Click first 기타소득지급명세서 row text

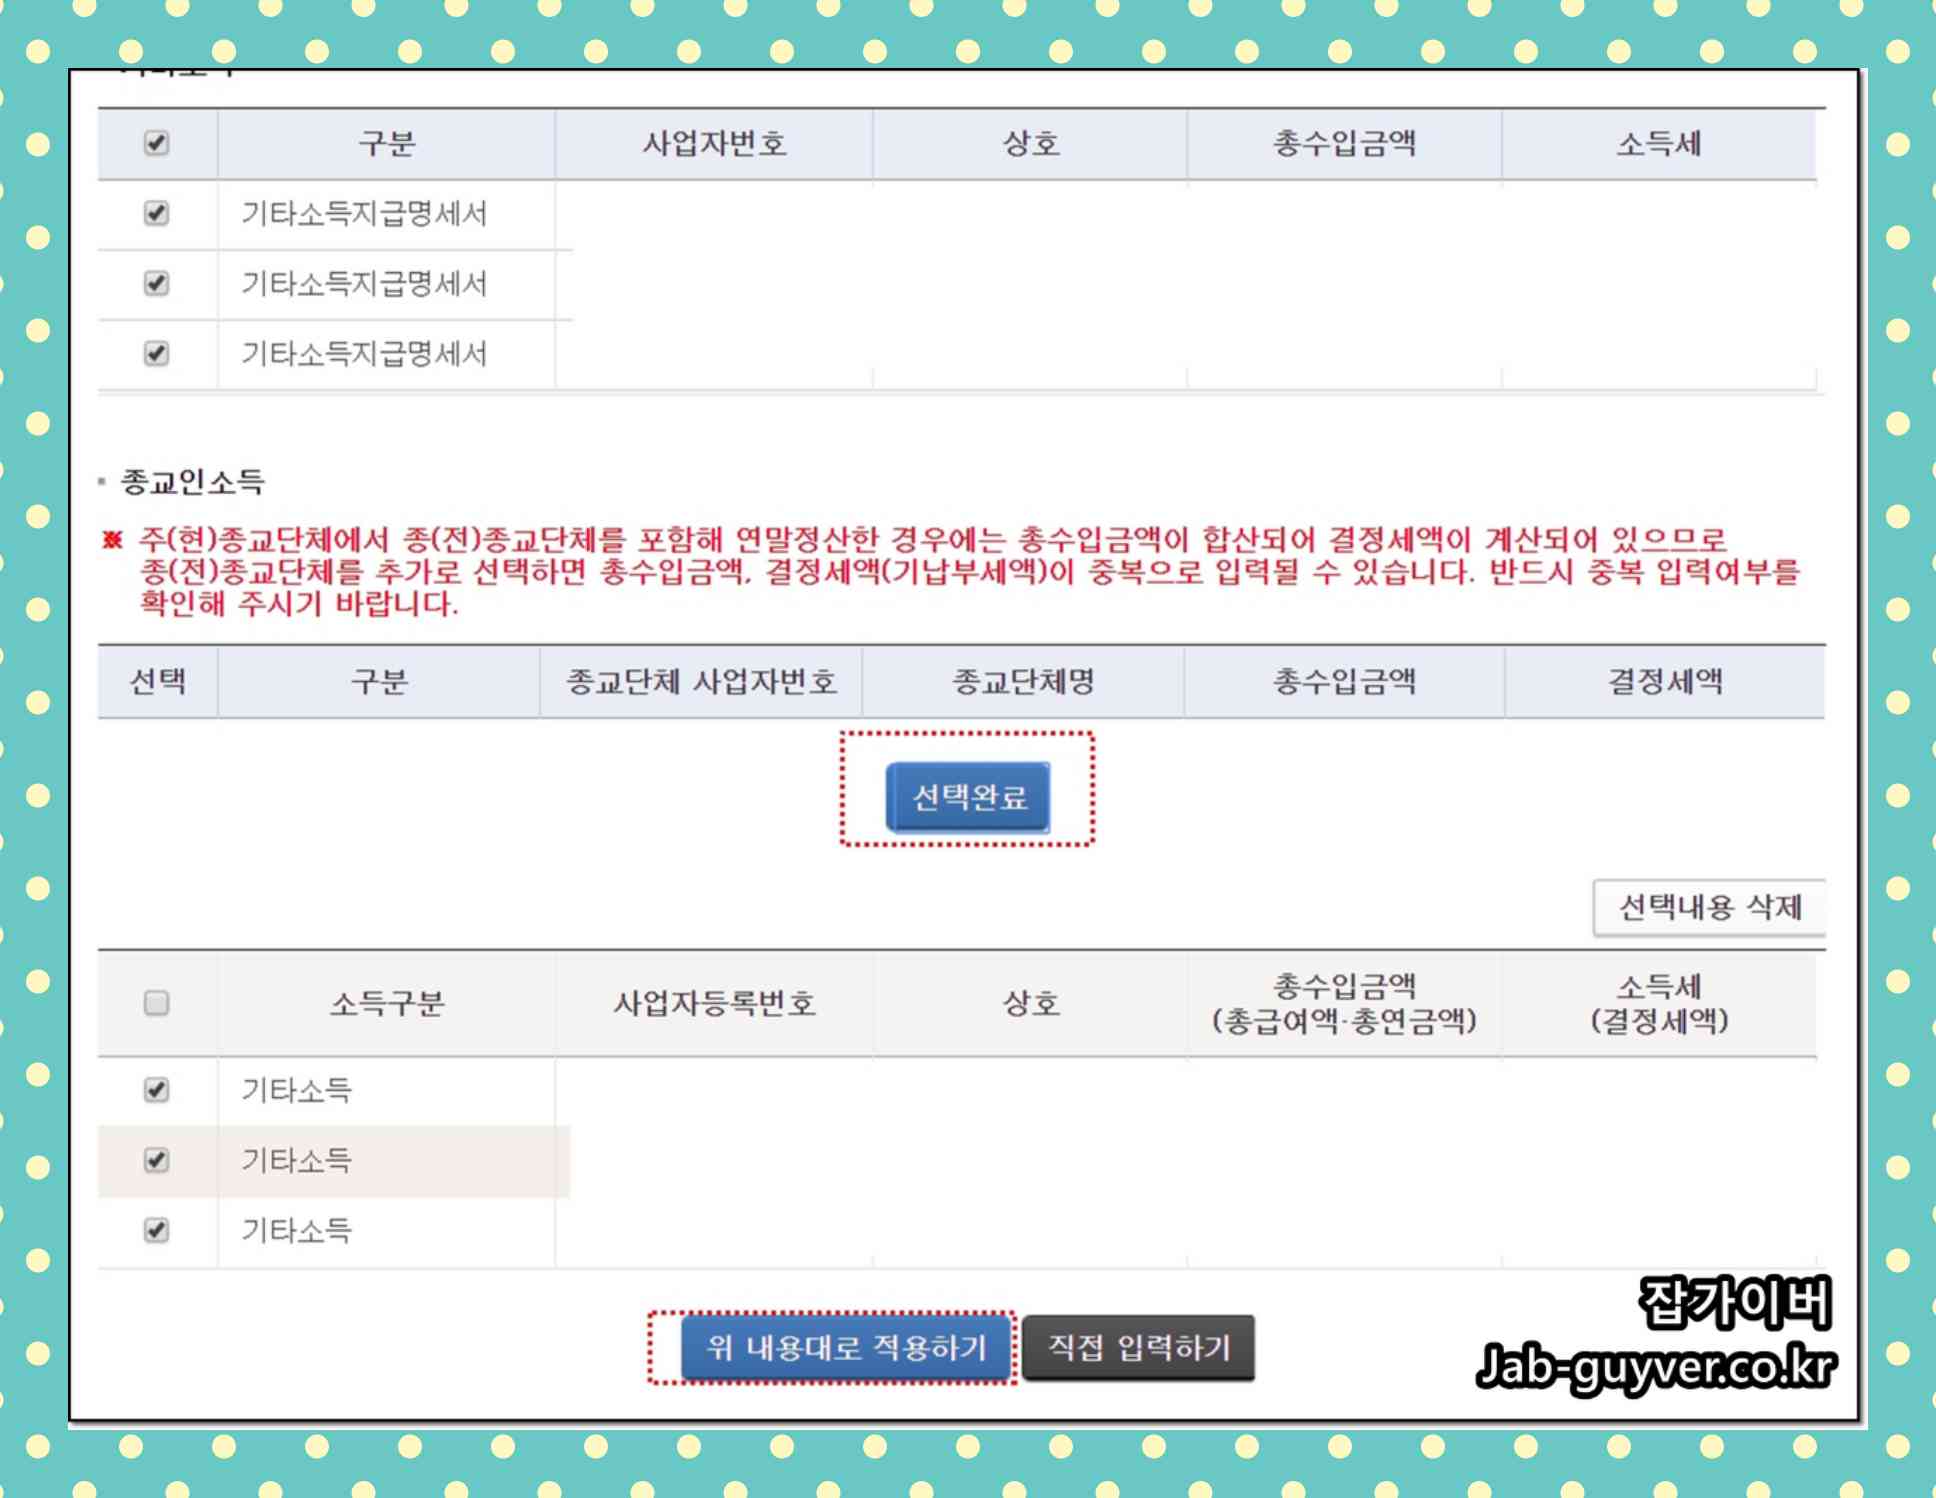pos(364,213)
